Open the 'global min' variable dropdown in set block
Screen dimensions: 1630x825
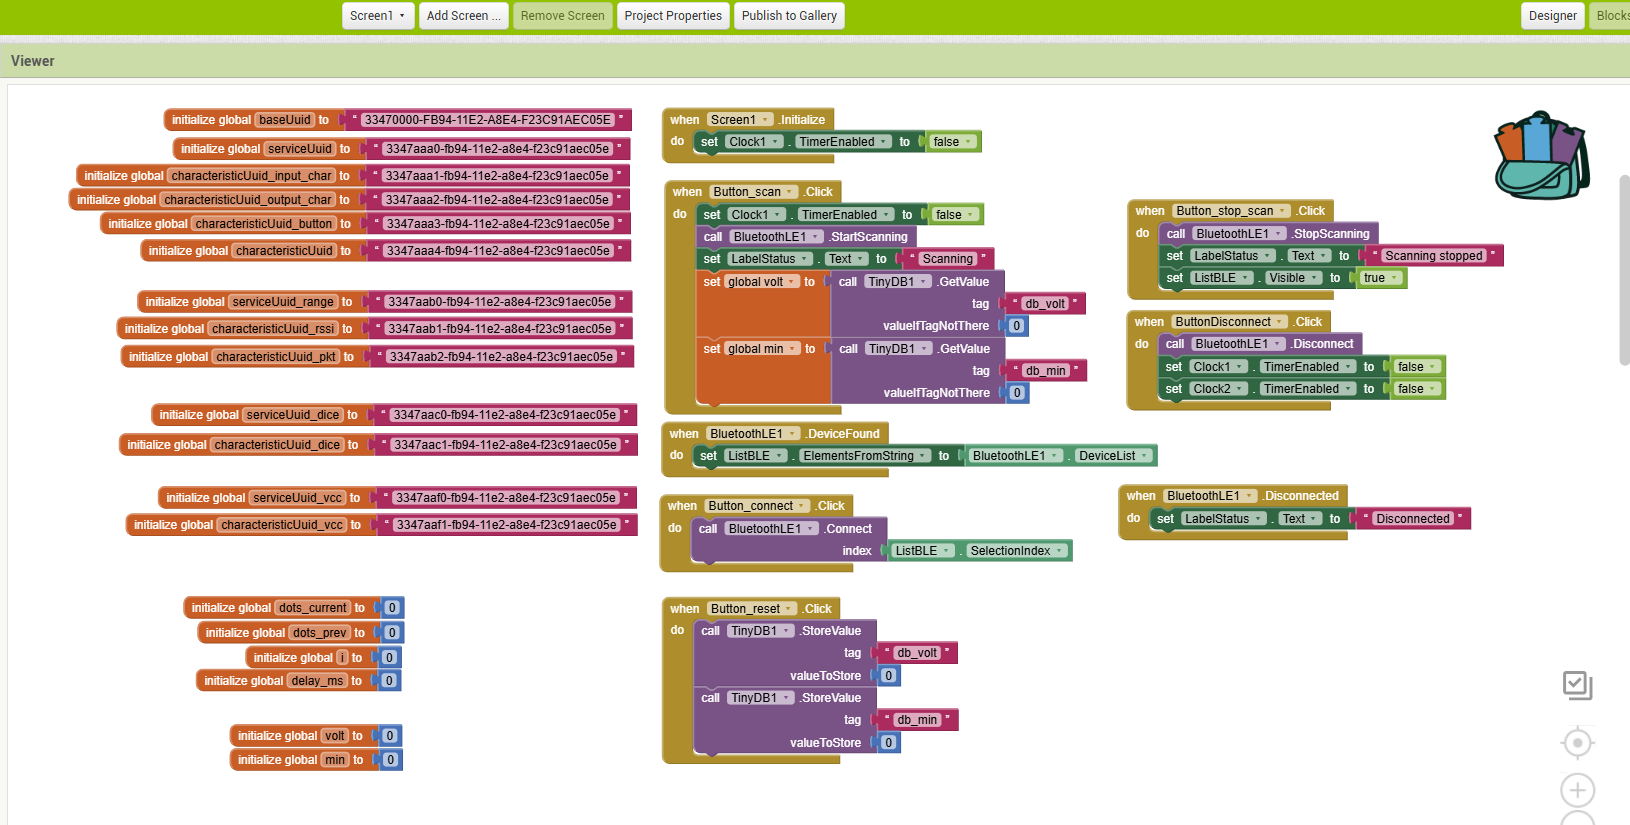click(x=762, y=349)
